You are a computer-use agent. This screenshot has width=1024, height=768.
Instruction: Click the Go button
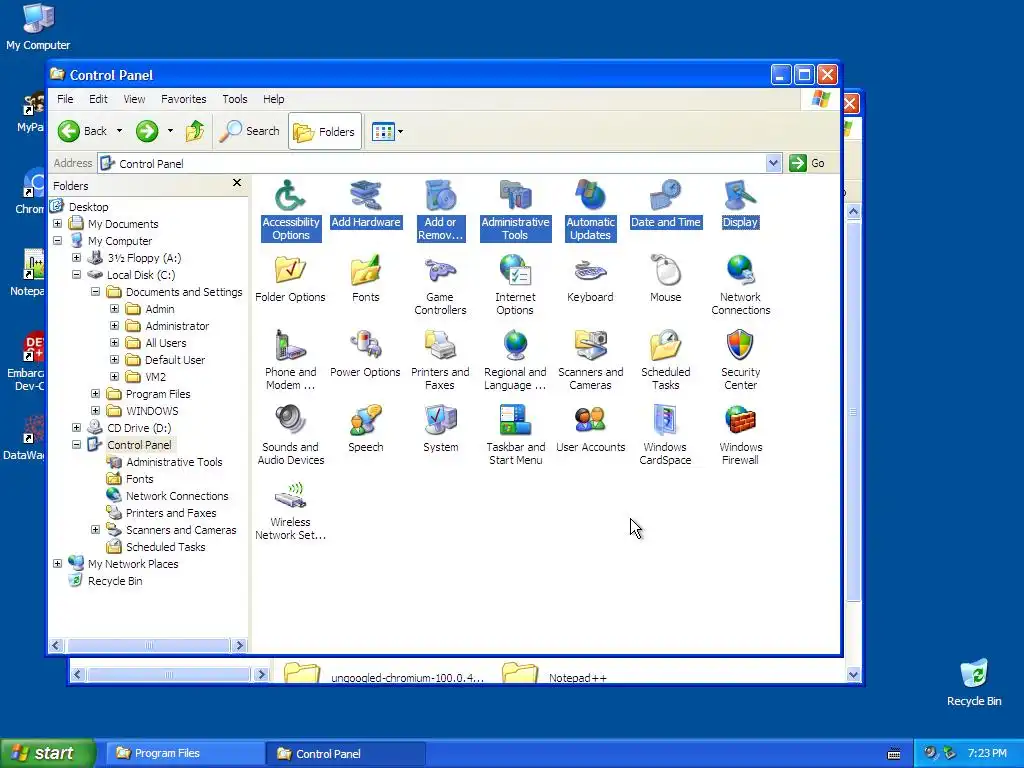[x=808, y=163]
